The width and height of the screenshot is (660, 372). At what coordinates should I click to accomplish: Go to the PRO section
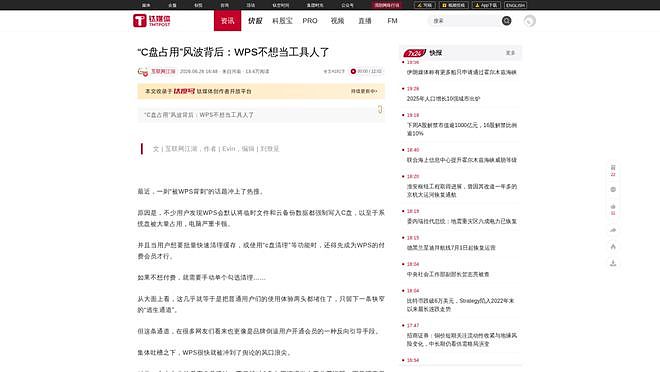310,21
